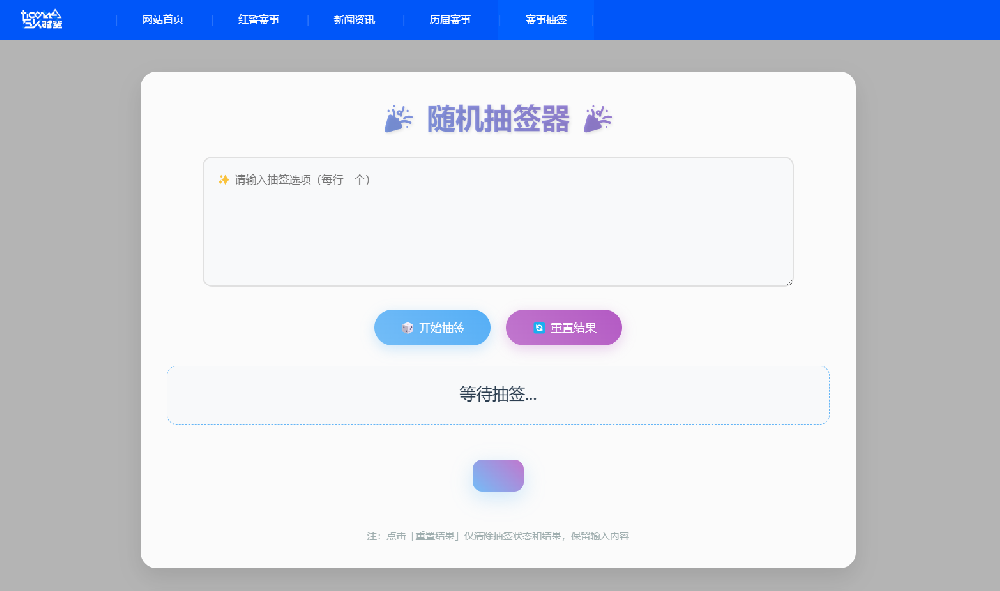Click the sparkle icon in the textarea placeholder

[x=224, y=180]
